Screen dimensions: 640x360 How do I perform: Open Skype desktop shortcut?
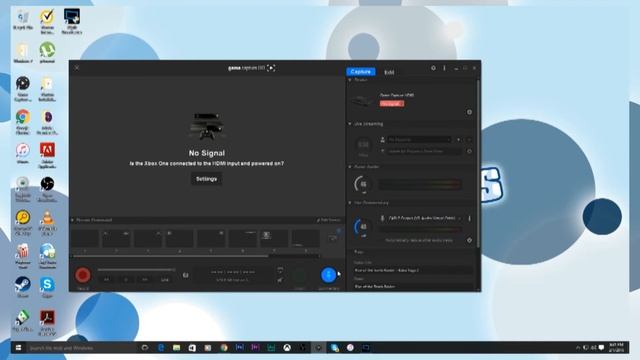[47, 287]
